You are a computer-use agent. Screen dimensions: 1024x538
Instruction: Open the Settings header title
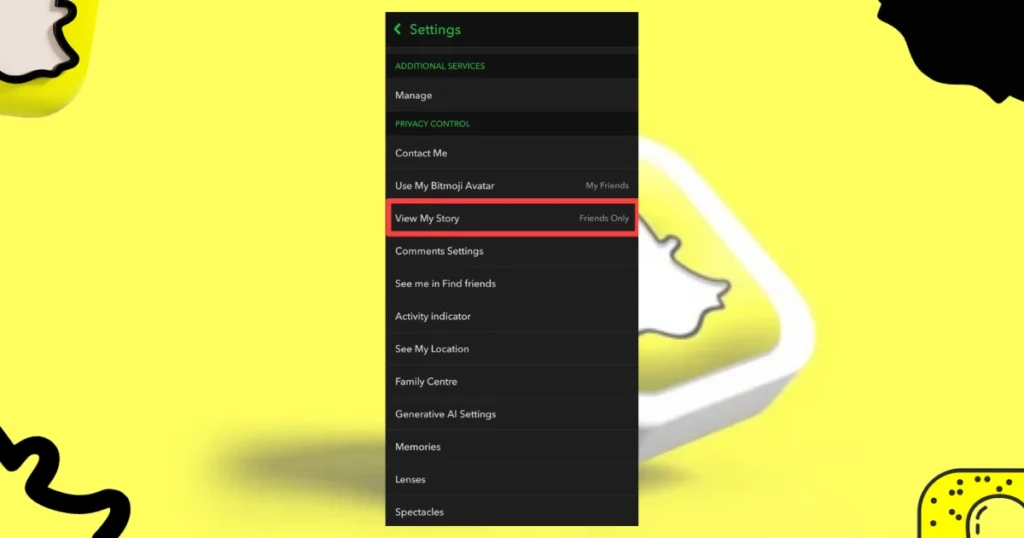tap(435, 29)
